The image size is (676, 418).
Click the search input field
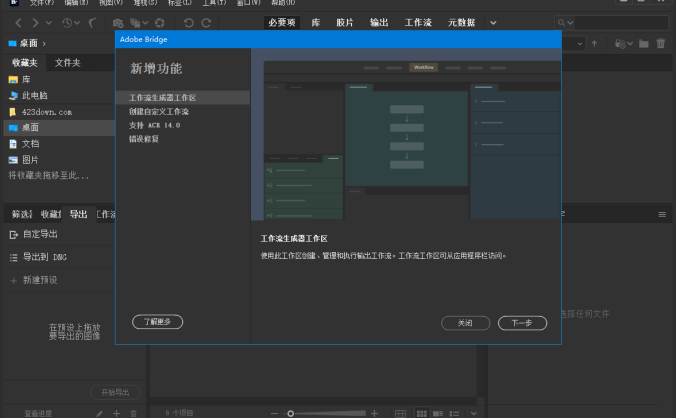pos(621,23)
